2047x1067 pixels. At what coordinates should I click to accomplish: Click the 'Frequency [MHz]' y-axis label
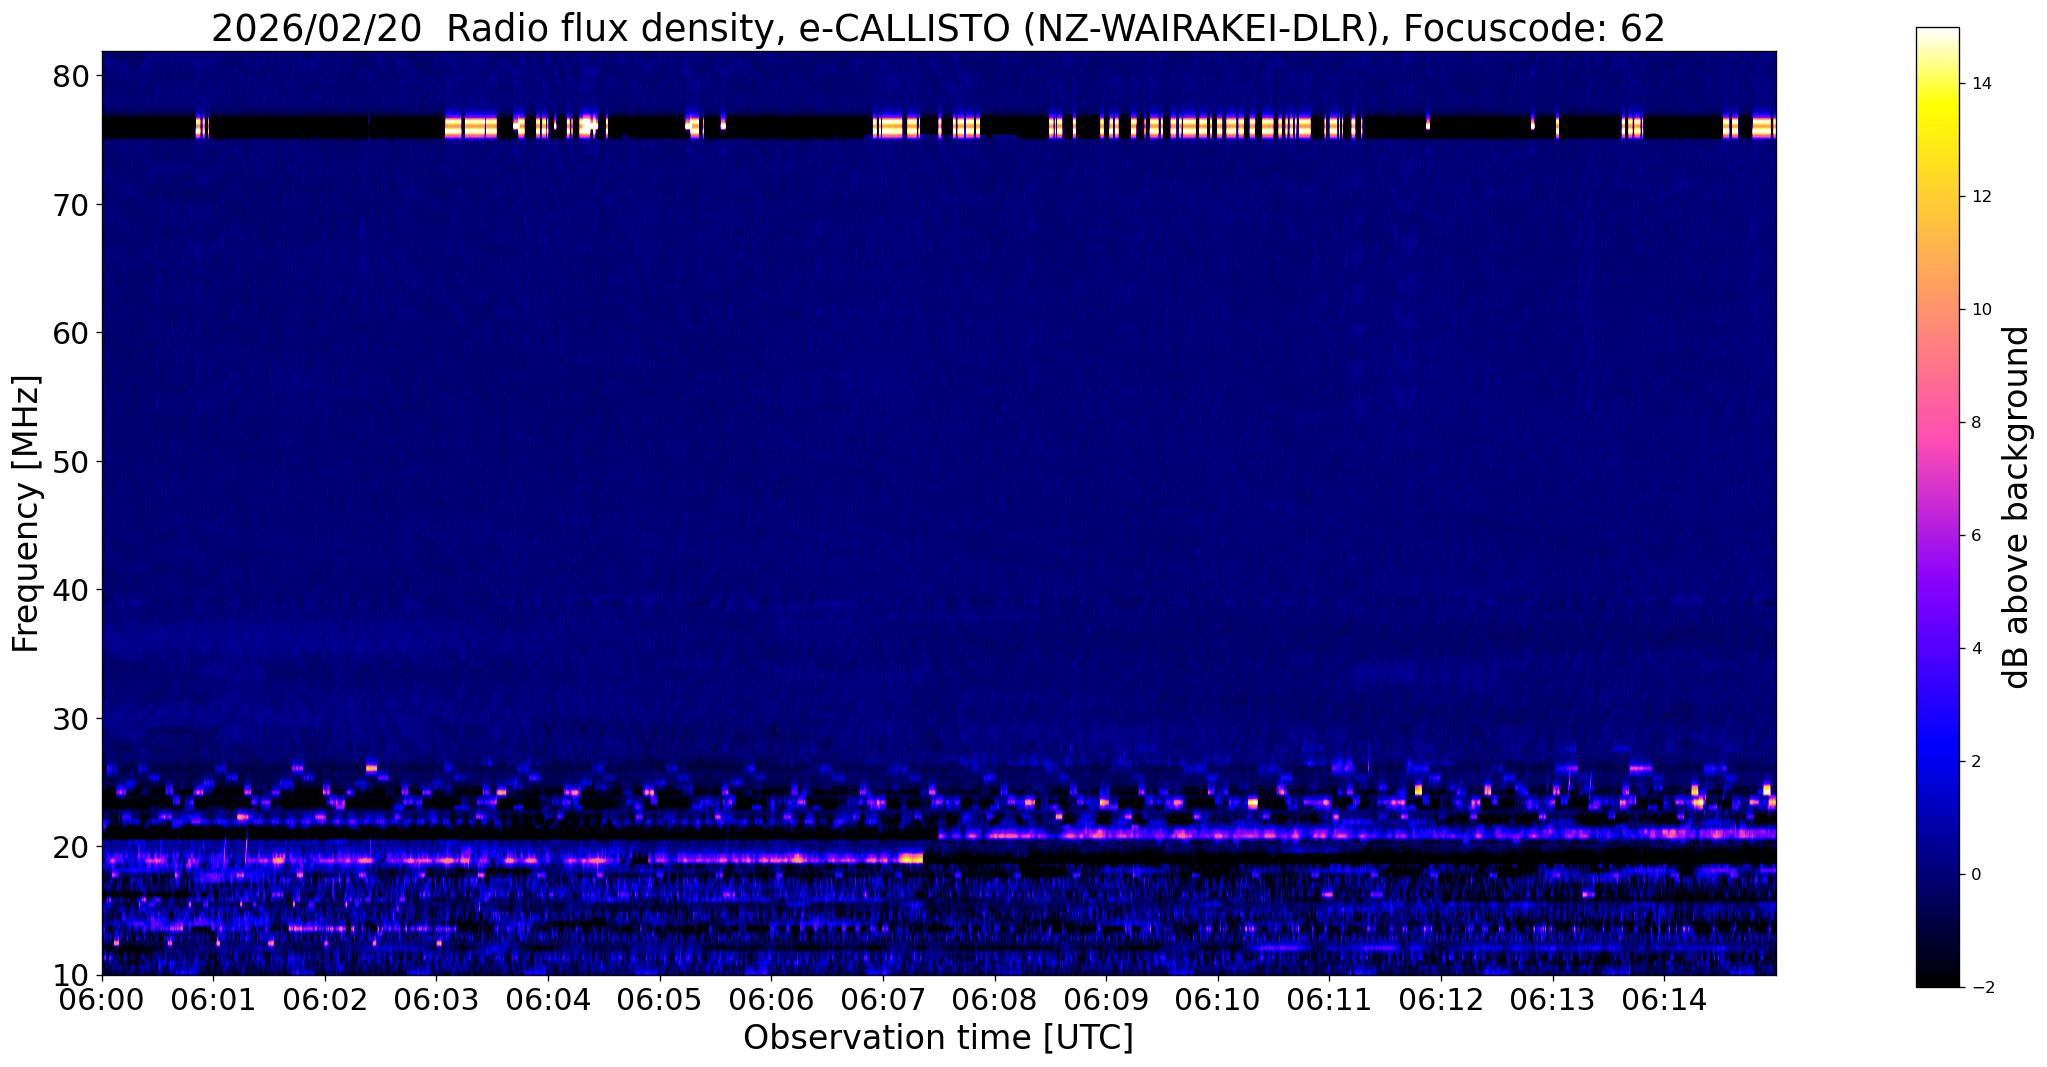pos(27,513)
